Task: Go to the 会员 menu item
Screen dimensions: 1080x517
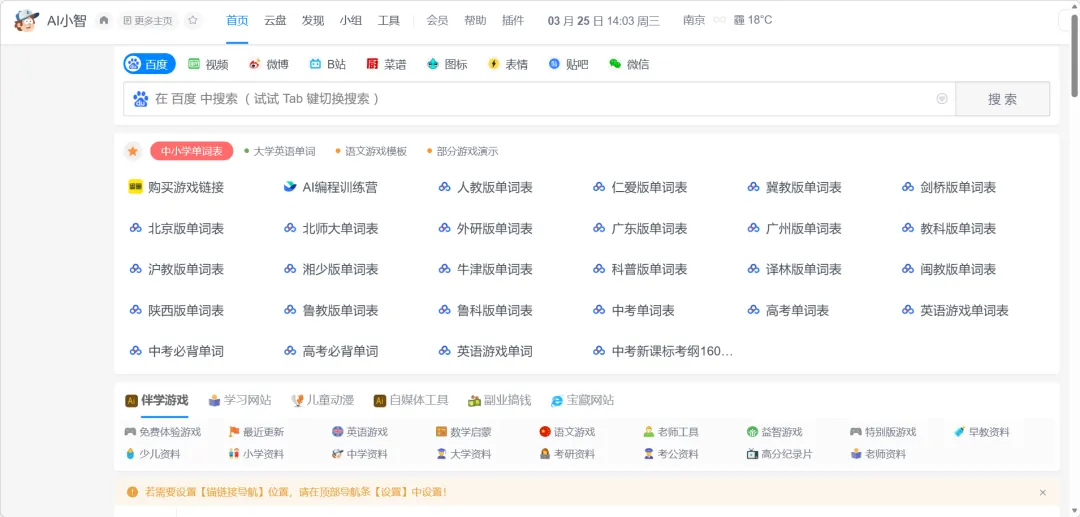Action: pyautogui.click(x=437, y=21)
